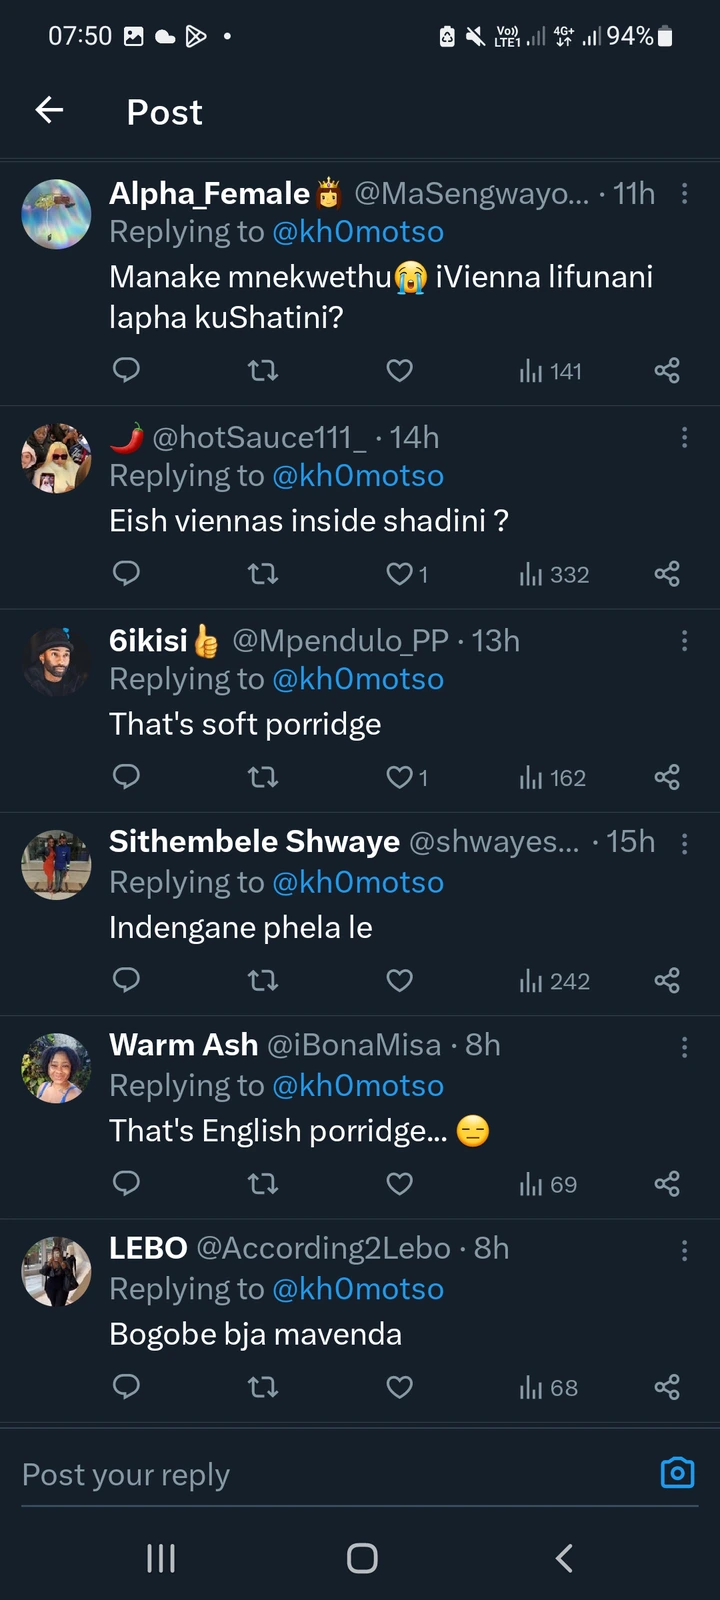Open 6ikisi's profile picture
The width and height of the screenshot is (720, 1600).
pyautogui.click(x=56, y=662)
